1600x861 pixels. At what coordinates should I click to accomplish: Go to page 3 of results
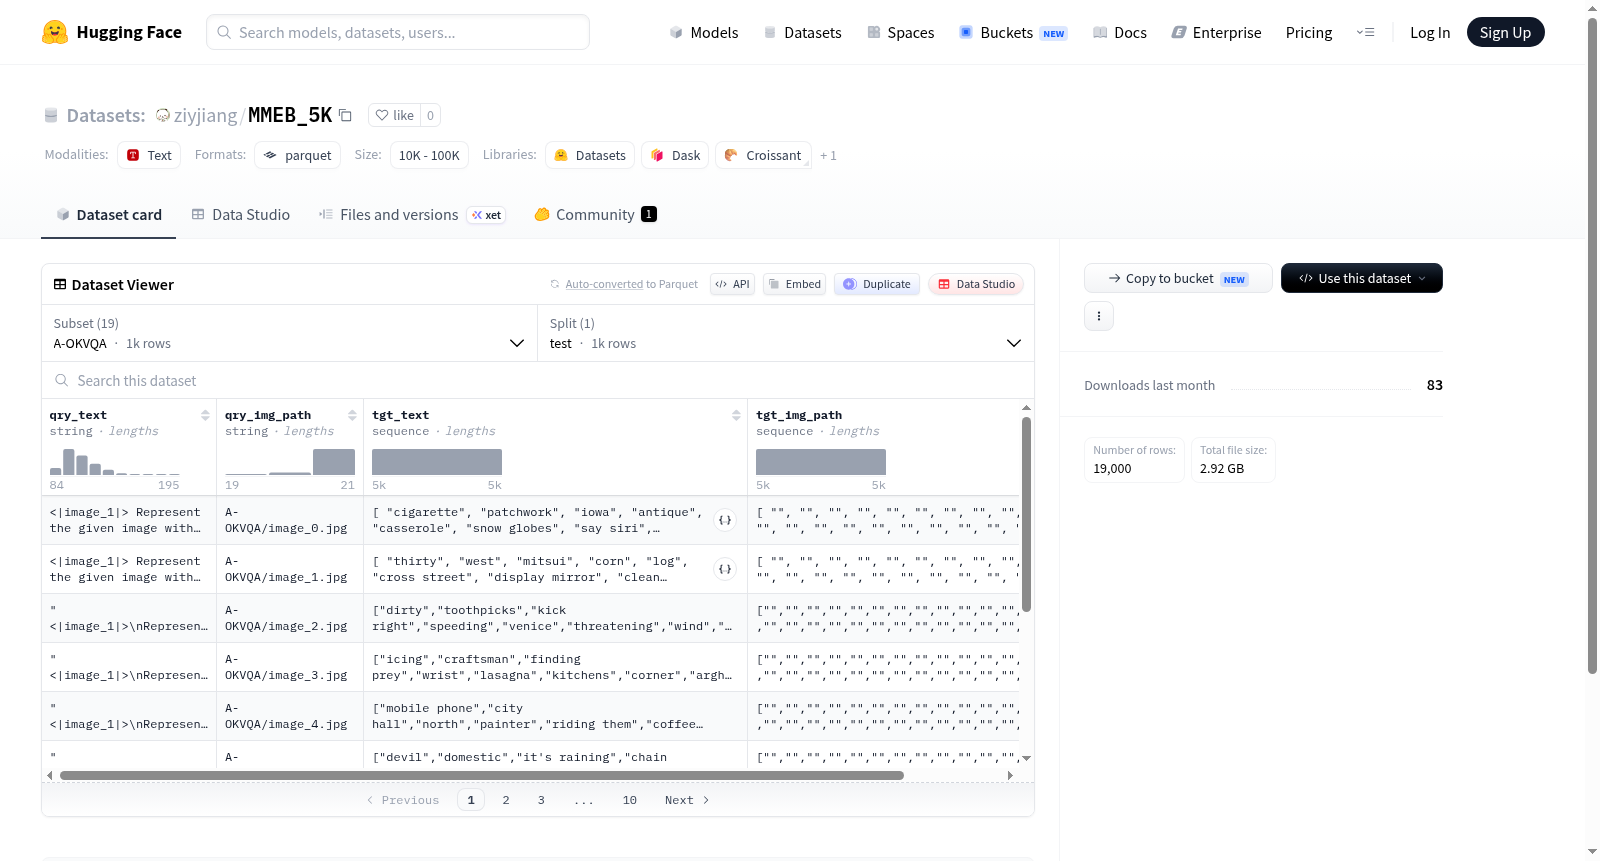point(541,800)
